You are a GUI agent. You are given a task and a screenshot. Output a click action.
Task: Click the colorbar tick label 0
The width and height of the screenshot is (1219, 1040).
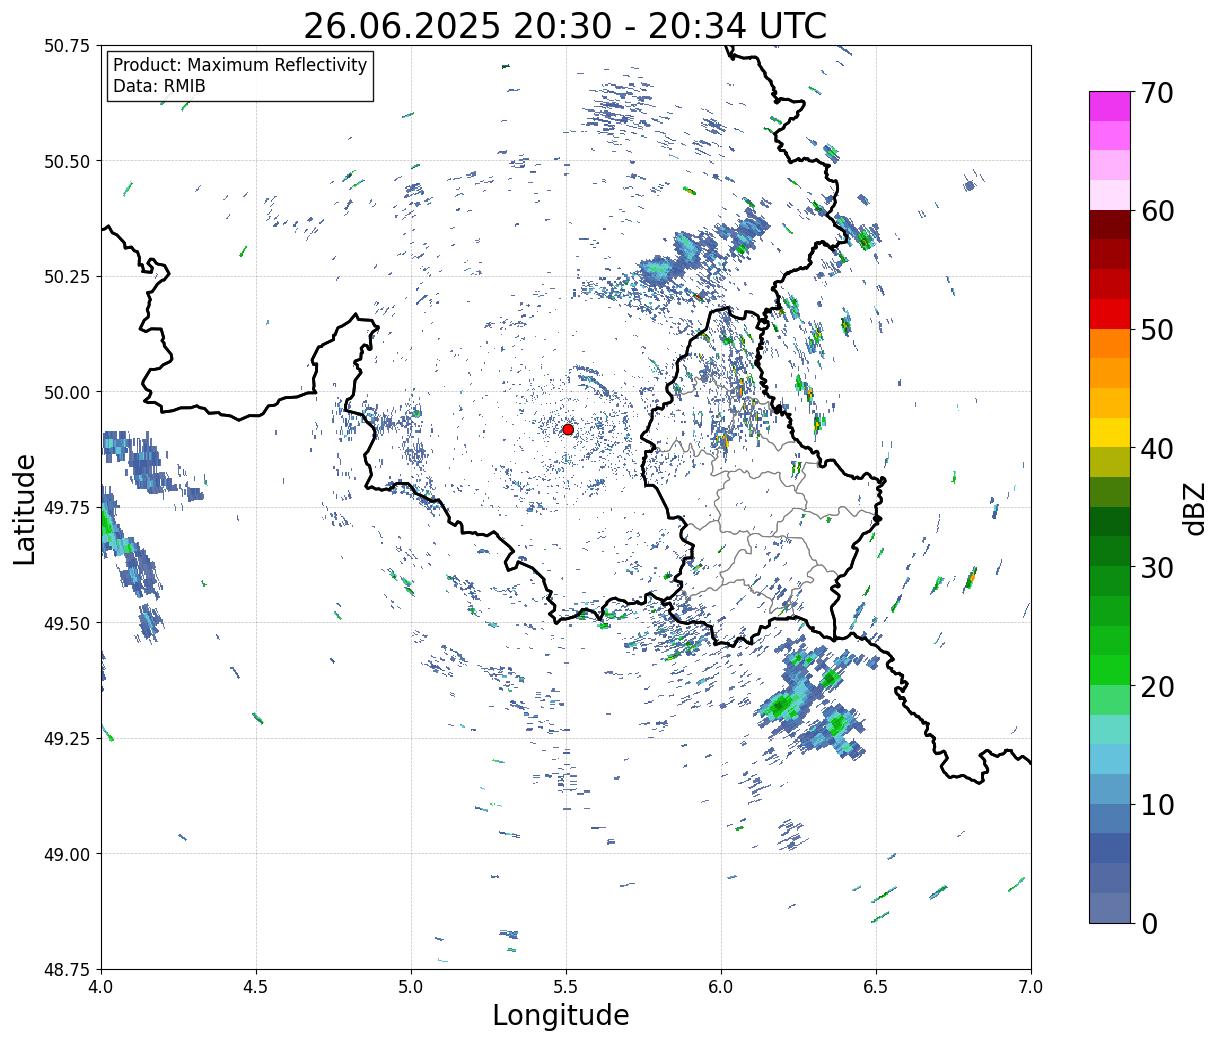[x=1149, y=923]
